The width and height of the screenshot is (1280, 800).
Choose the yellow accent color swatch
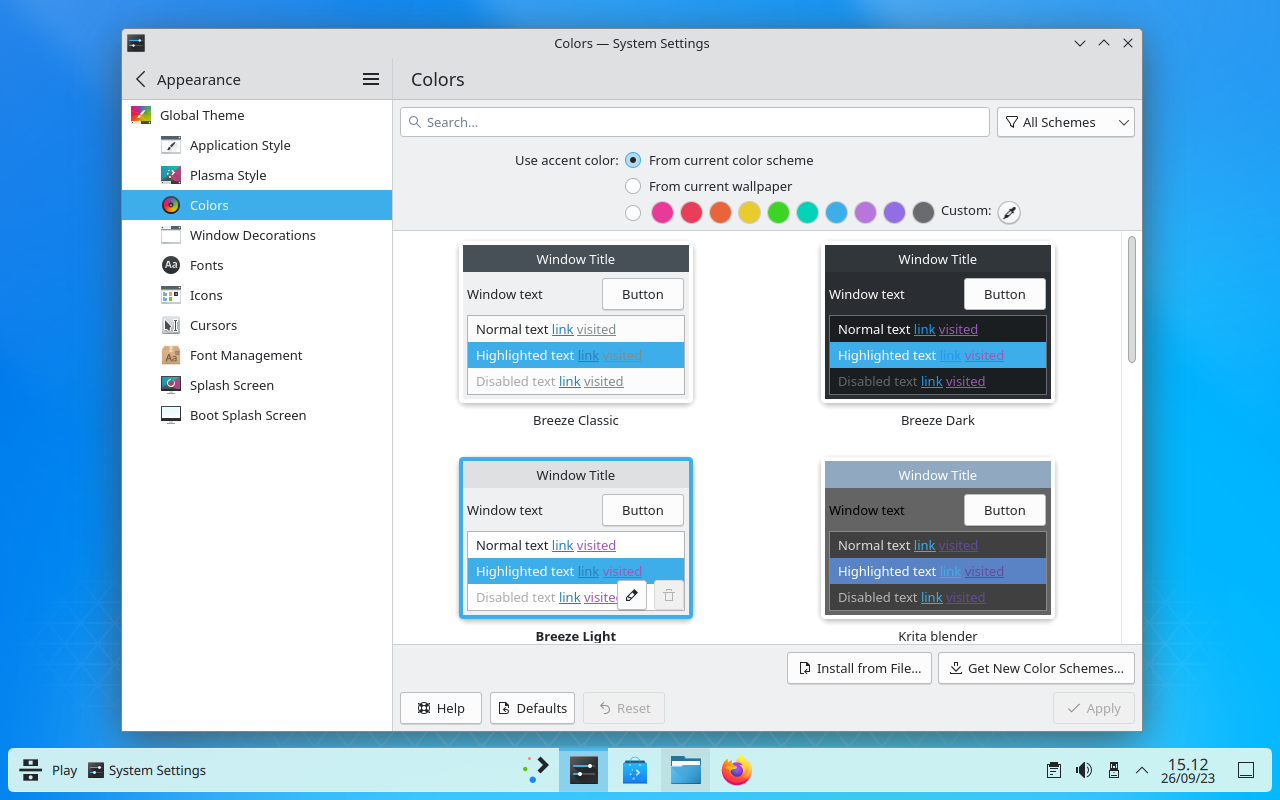(x=749, y=212)
